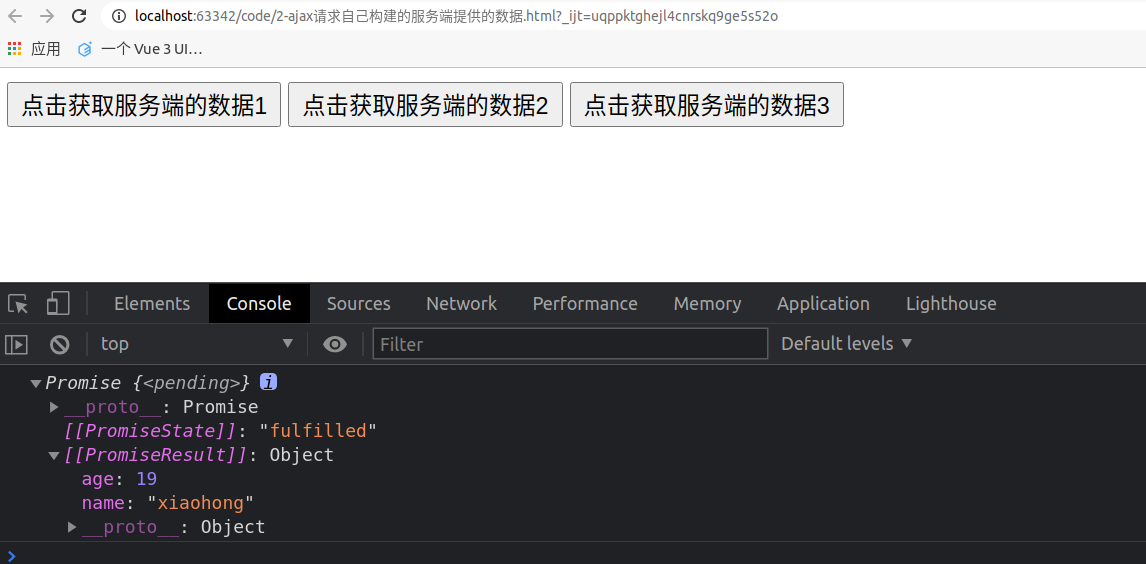Select the name: "xiaohong" property
The image size is (1146, 564).
(x=167, y=503)
